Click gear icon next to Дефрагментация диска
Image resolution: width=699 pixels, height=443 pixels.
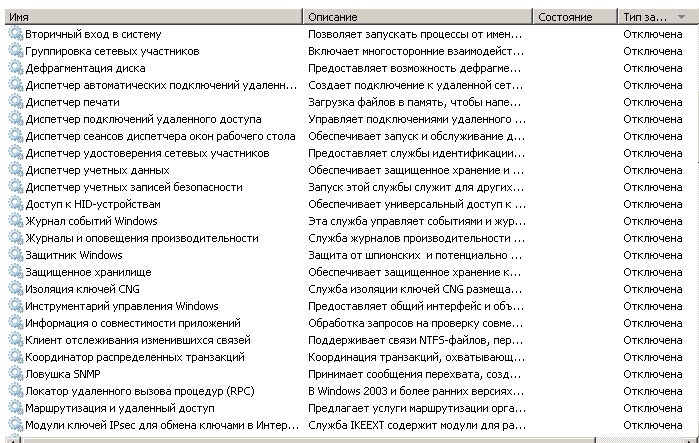coord(16,68)
